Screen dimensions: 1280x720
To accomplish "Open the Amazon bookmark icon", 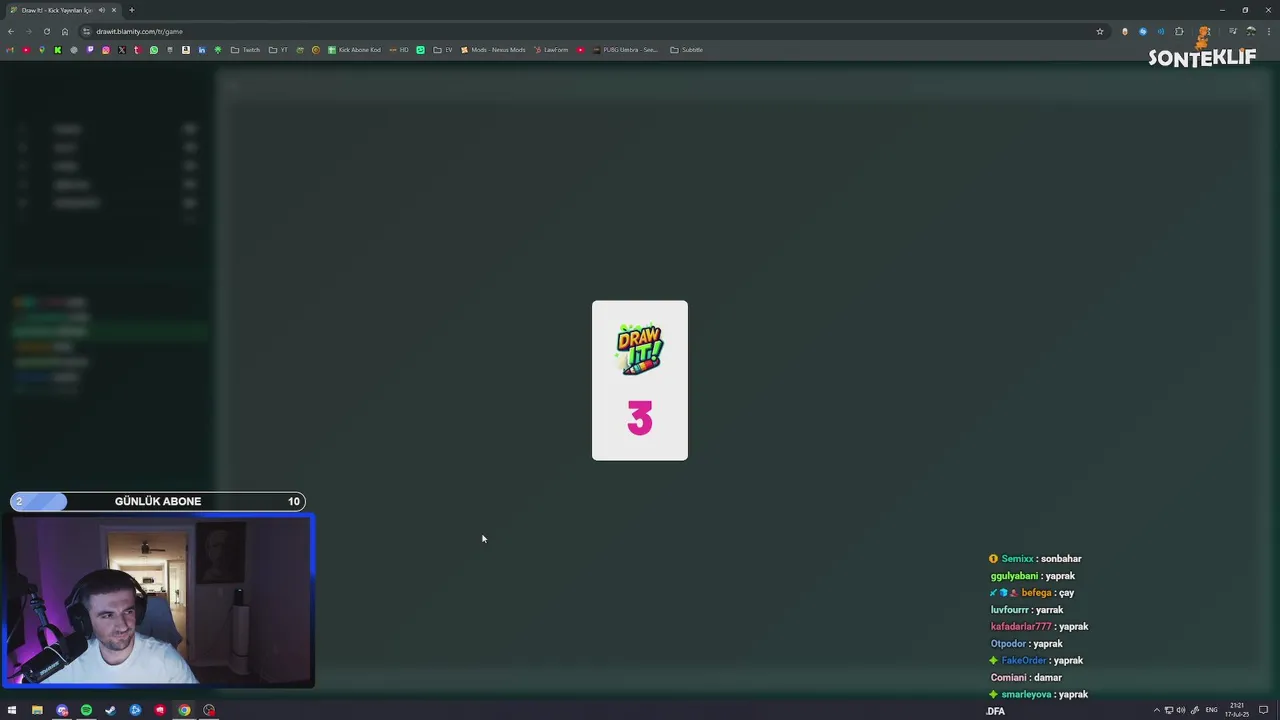I will (x=186, y=50).
